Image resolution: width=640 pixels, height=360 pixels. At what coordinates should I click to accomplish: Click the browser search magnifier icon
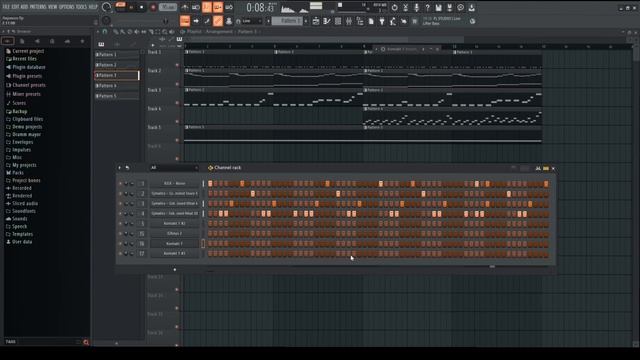point(86,342)
